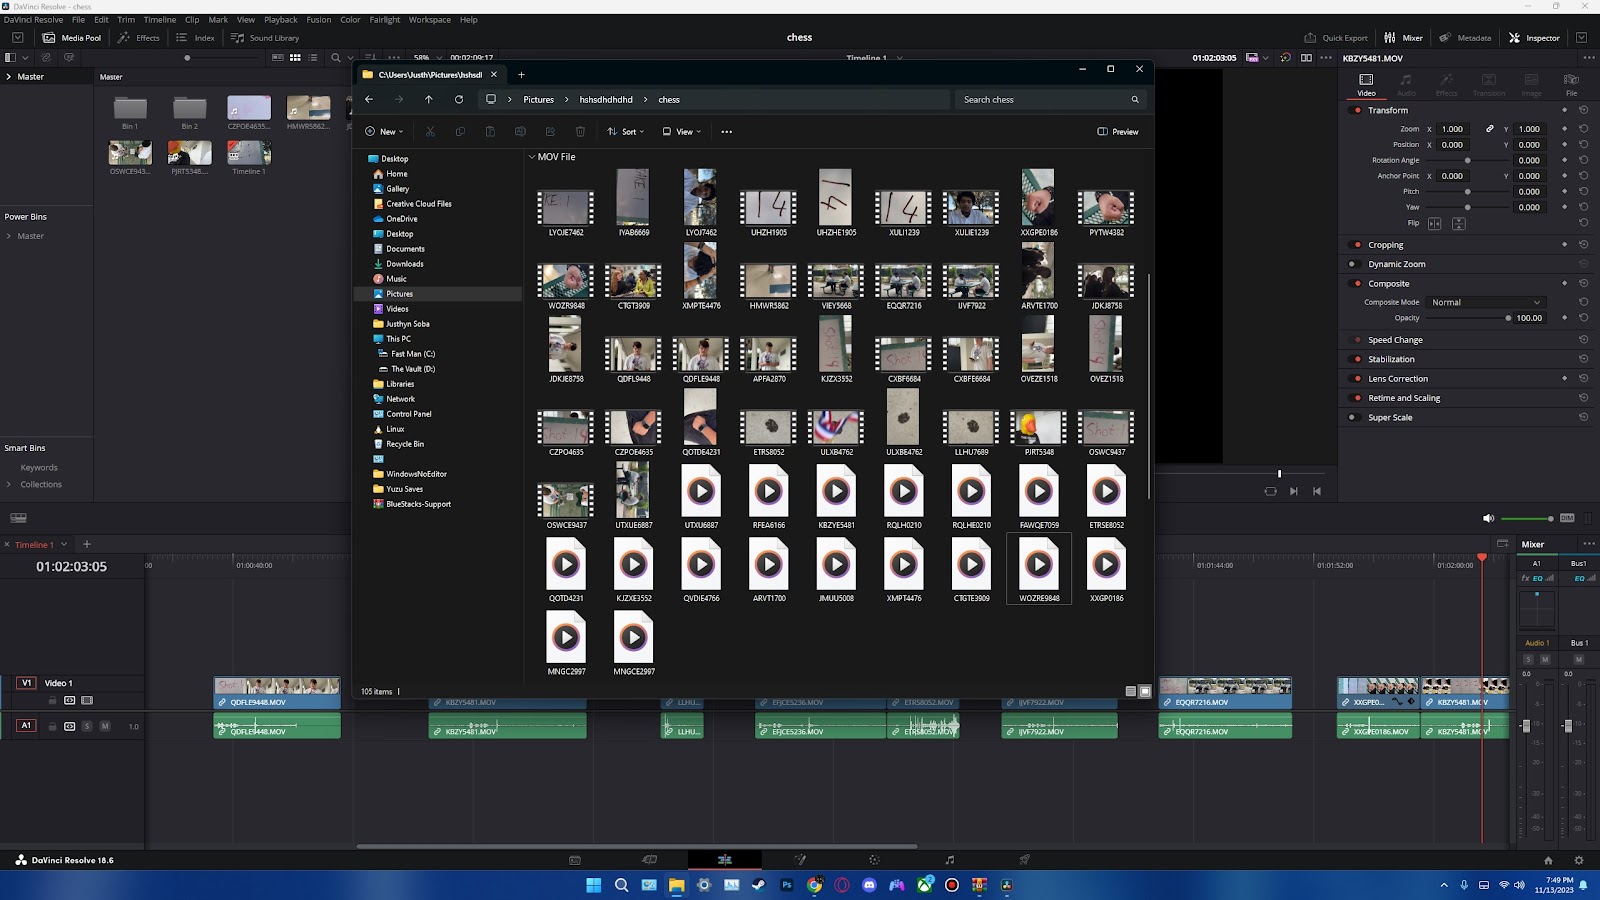The height and width of the screenshot is (900, 1600).
Task: Open the File Explorer more options menu
Action: coord(727,132)
